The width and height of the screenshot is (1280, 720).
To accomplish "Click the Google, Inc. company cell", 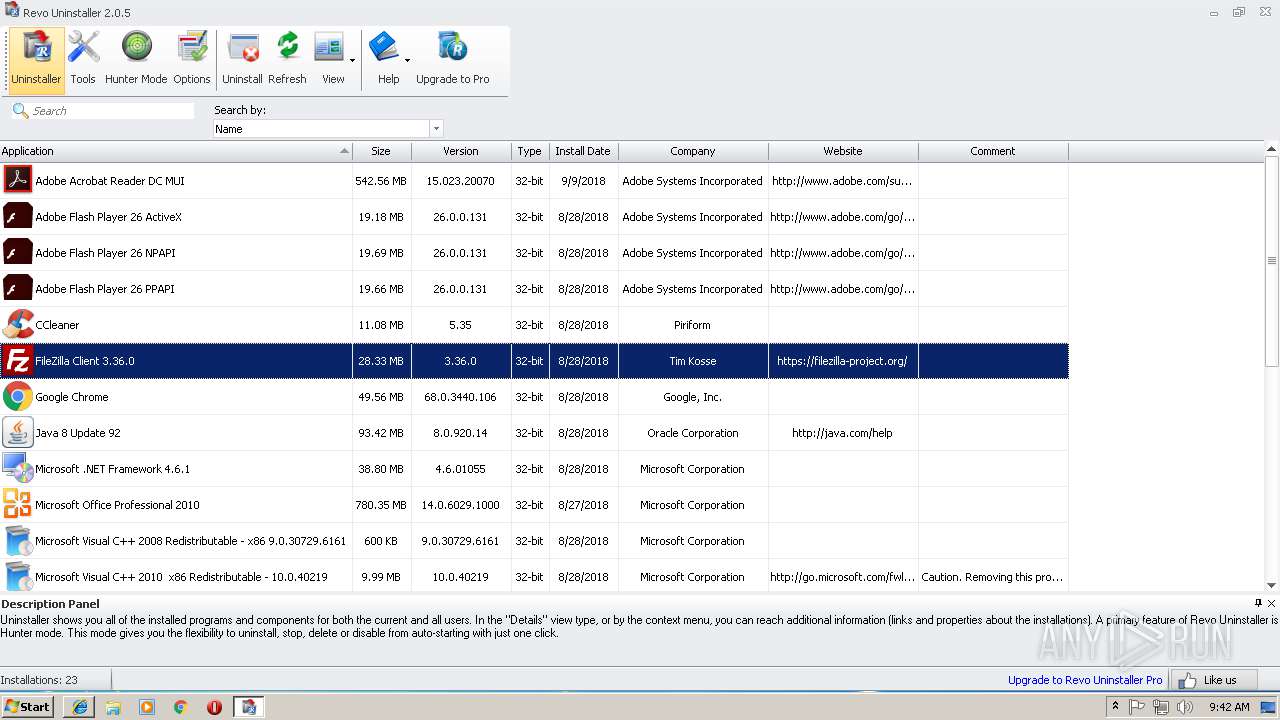I will point(693,397).
